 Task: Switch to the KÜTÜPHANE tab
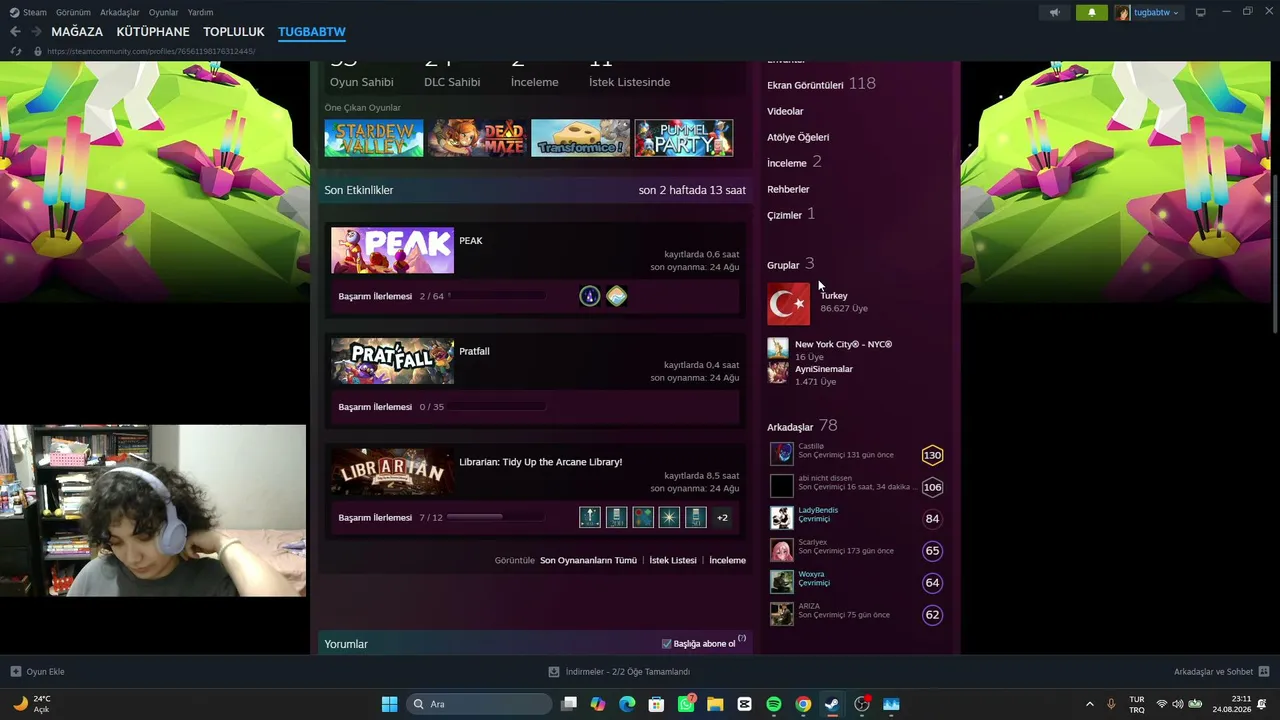pyautogui.click(x=153, y=32)
